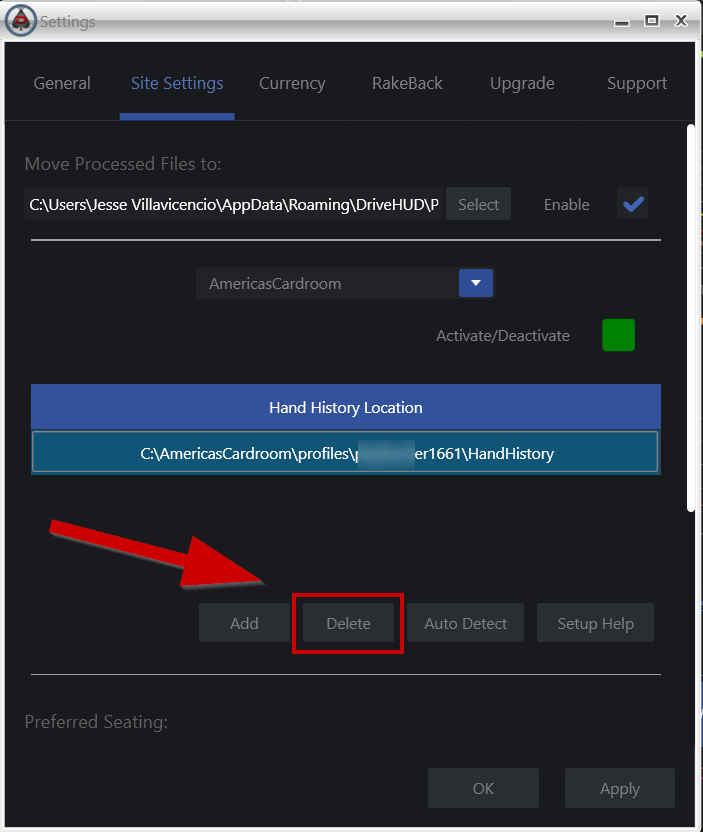Switch to Site Settings tab
The height and width of the screenshot is (832, 703).
coord(177,83)
